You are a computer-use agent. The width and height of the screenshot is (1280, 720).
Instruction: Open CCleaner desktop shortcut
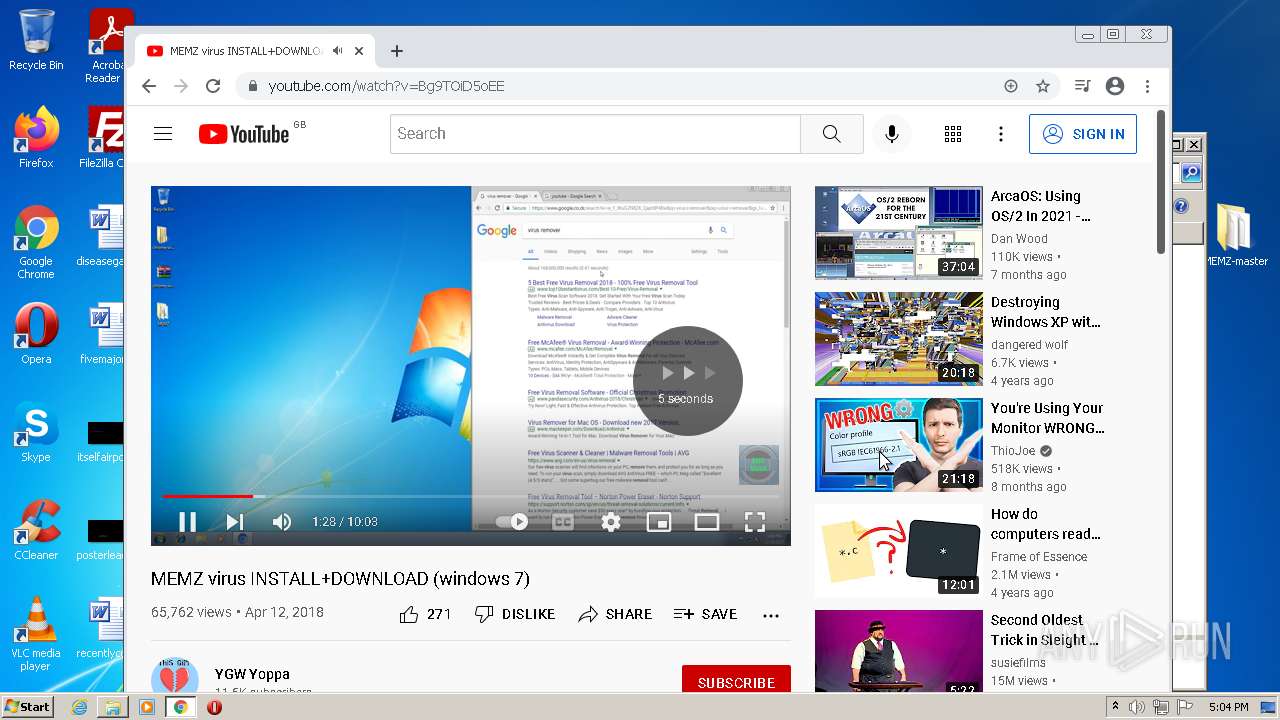(36, 530)
